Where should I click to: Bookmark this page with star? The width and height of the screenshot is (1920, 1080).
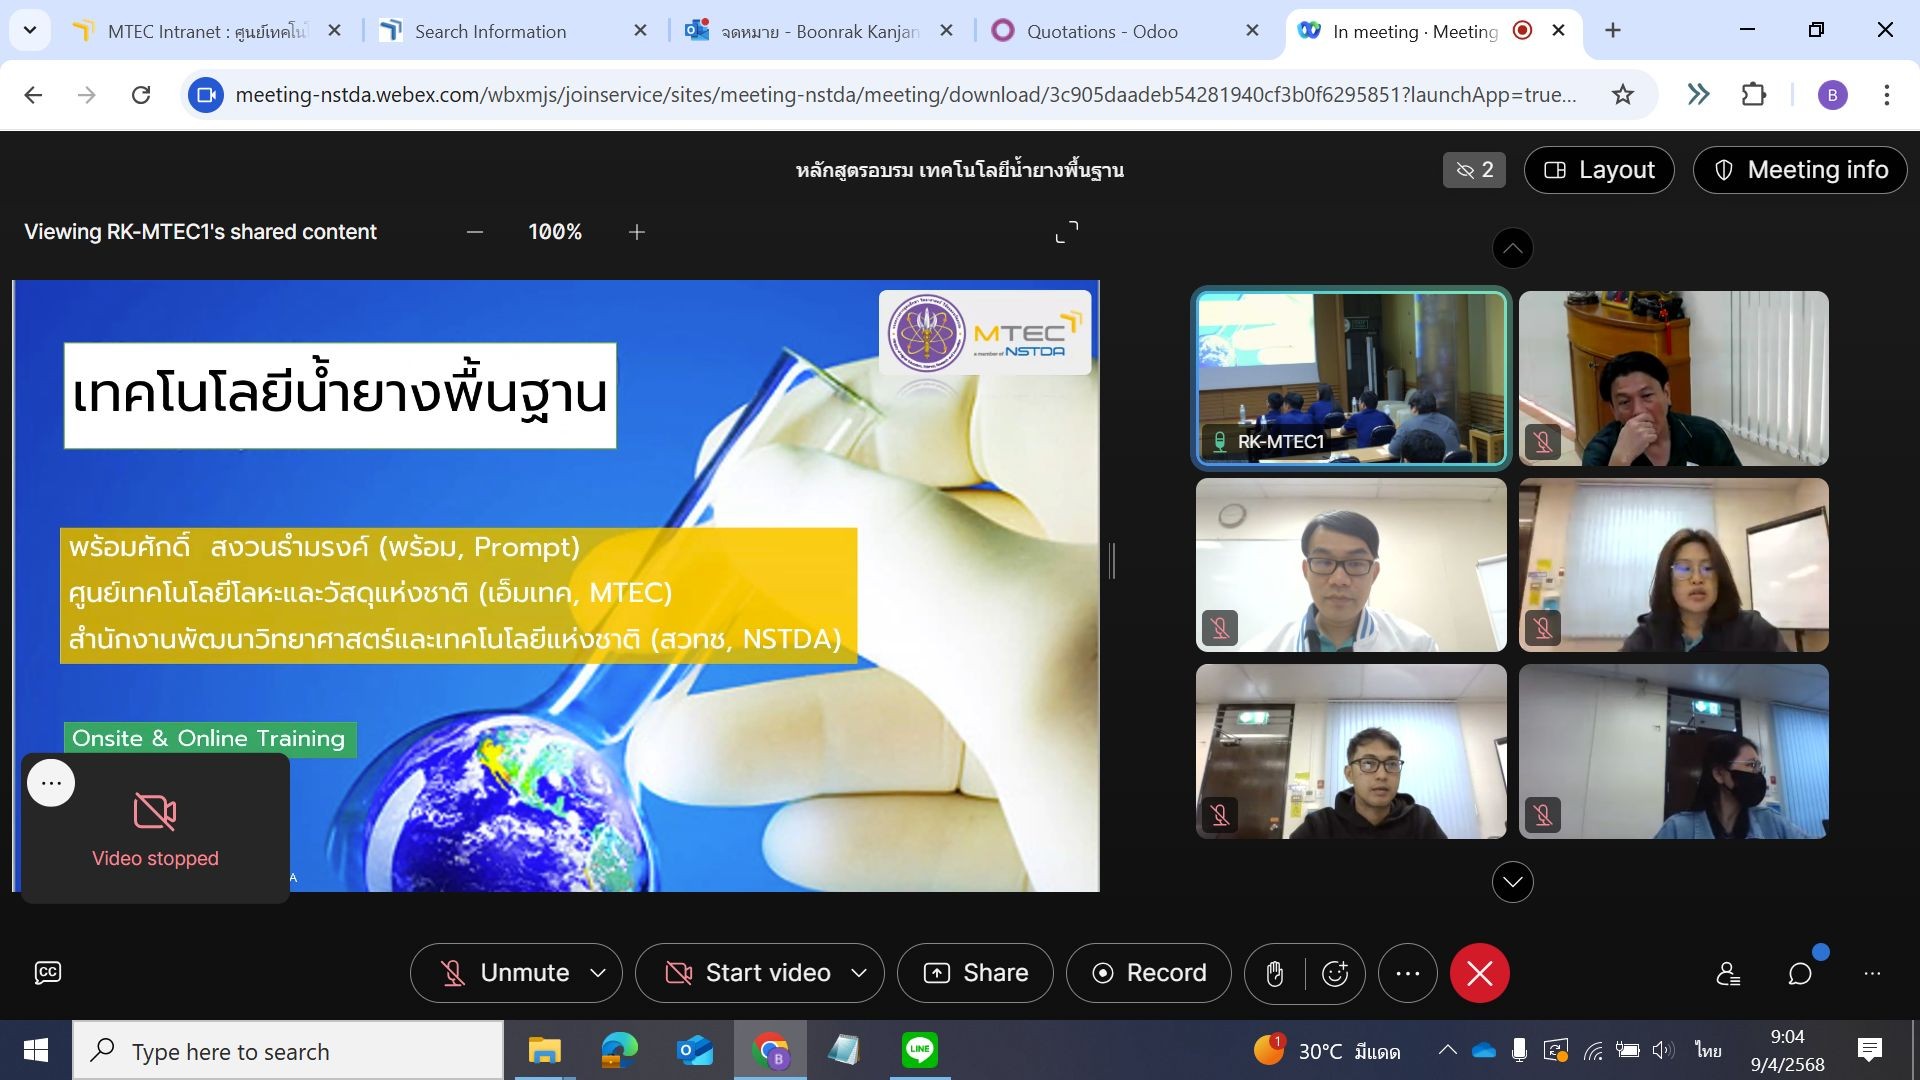coord(1623,95)
